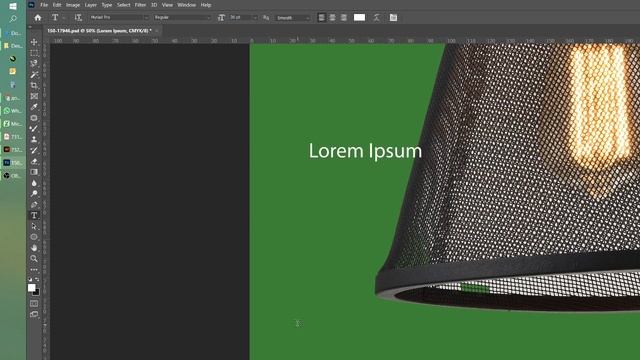
Task: Select the Brush tool
Action: coord(34,129)
